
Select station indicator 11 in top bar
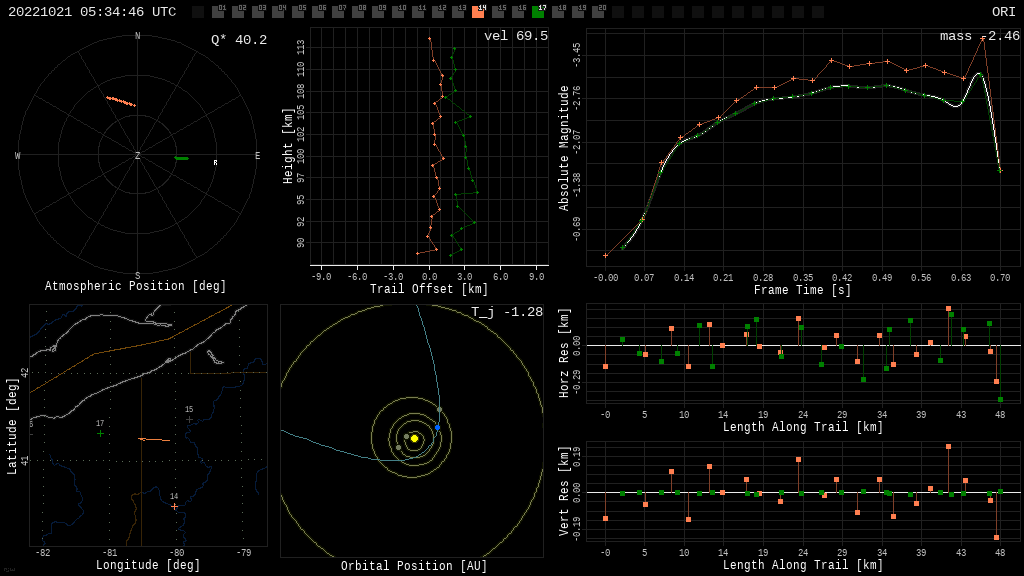[418, 11]
